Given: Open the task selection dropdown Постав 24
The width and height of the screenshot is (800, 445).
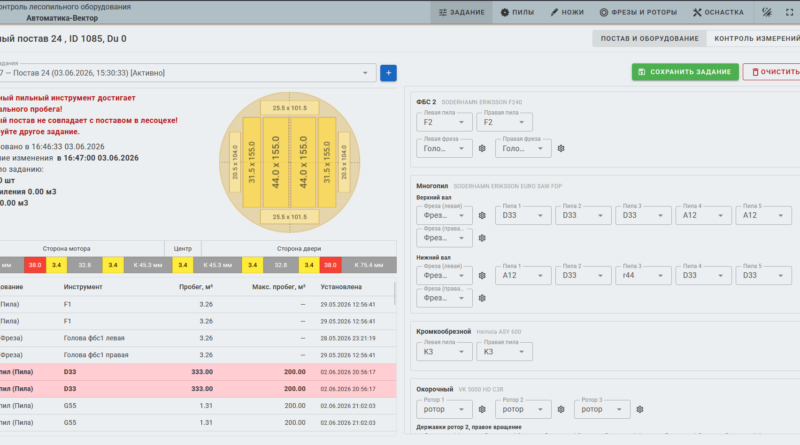Looking at the screenshot, I should coord(186,73).
